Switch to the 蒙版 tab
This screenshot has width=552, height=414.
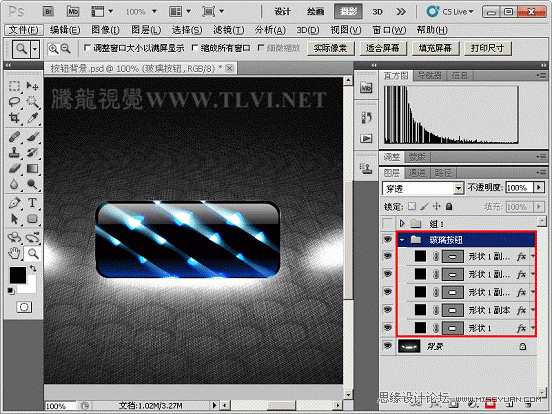(x=417, y=157)
